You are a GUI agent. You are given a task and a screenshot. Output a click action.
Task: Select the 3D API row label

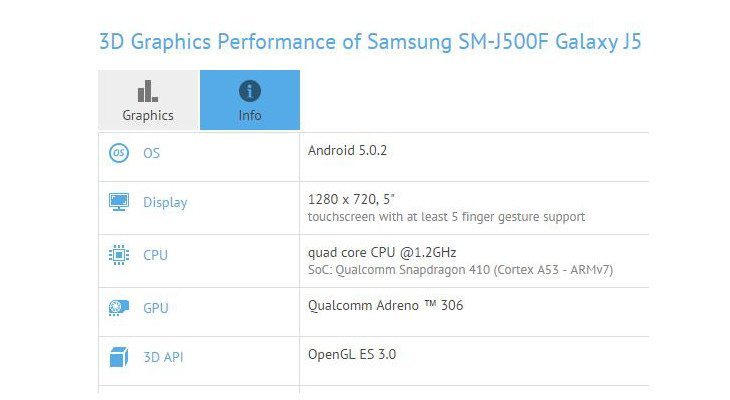pyautogui.click(x=163, y=357)
